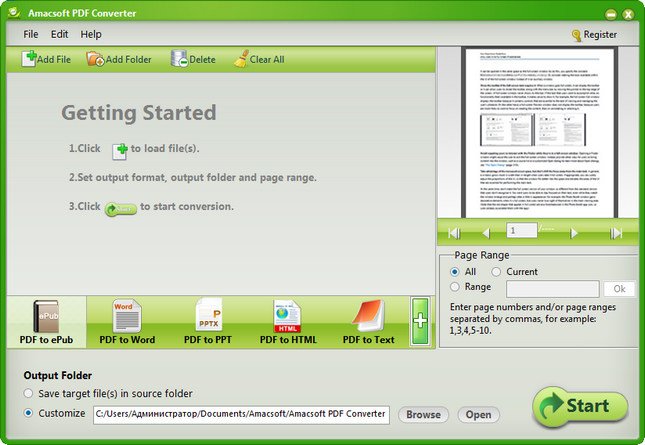Click the page range text field

click(x=552, y=289)
